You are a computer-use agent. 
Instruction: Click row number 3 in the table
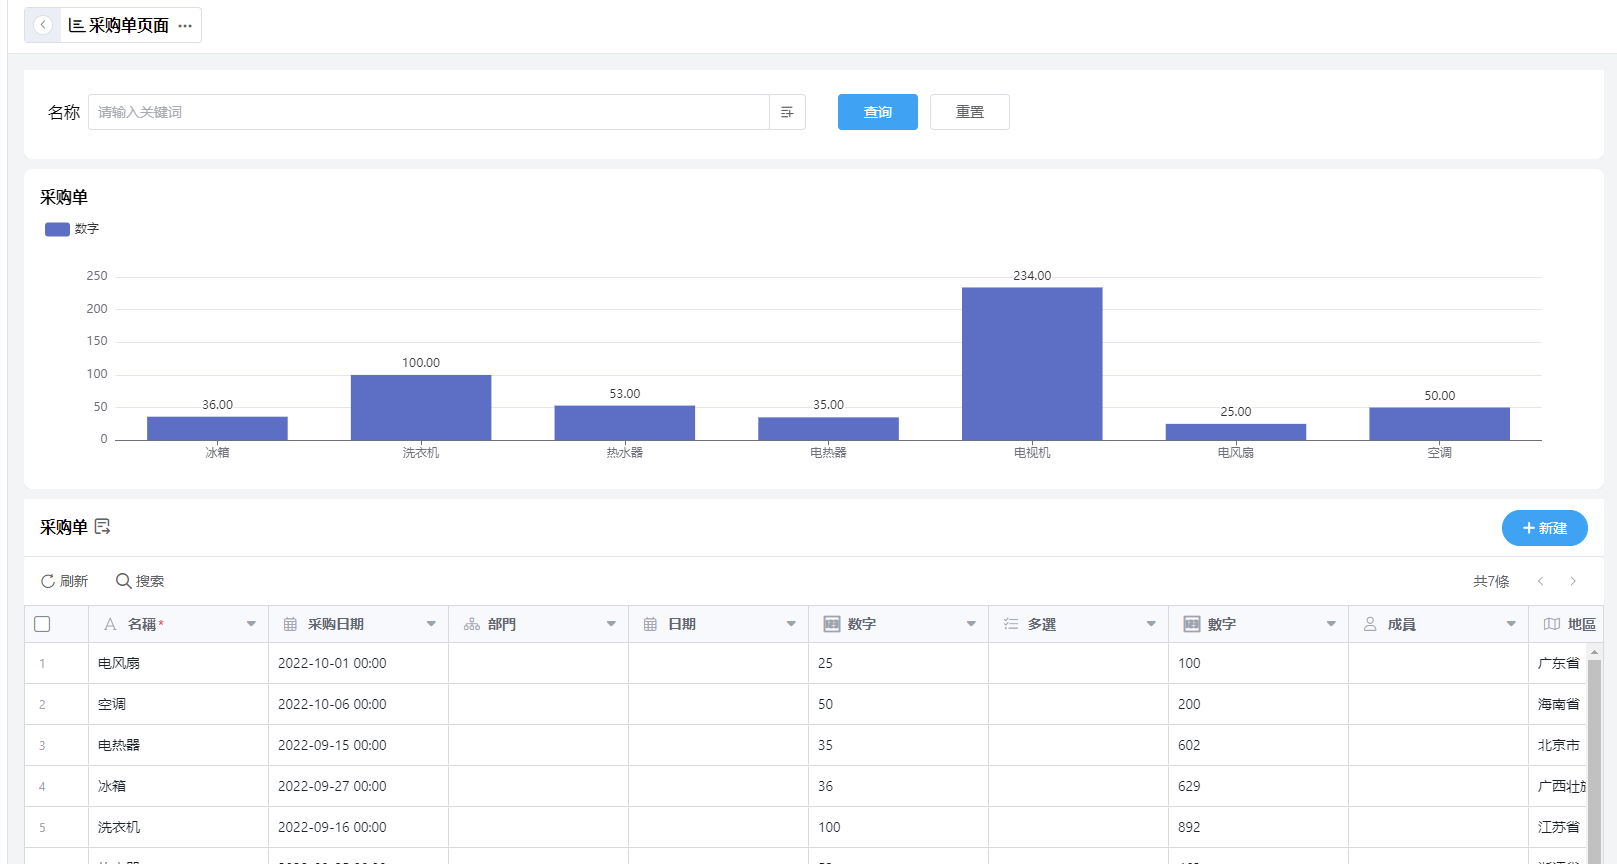[x=42, y=745]
